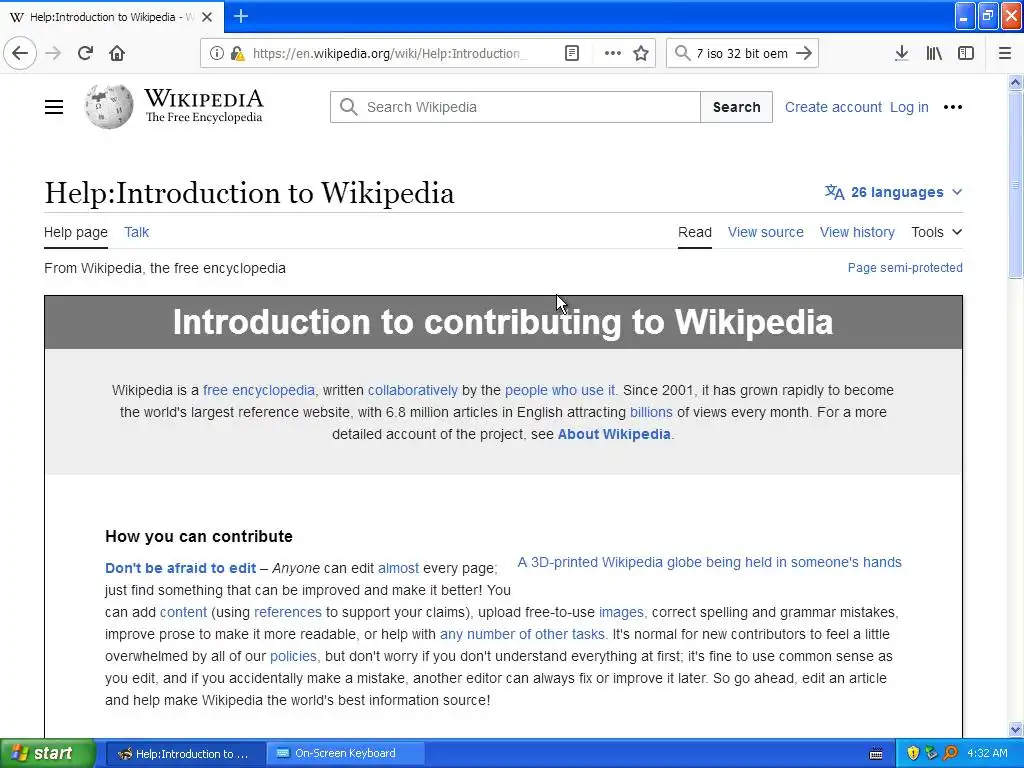Screen dimensions: 1024x768
Task: Open Wikipedia personal tools ellipsis menu
Action: 953,107
